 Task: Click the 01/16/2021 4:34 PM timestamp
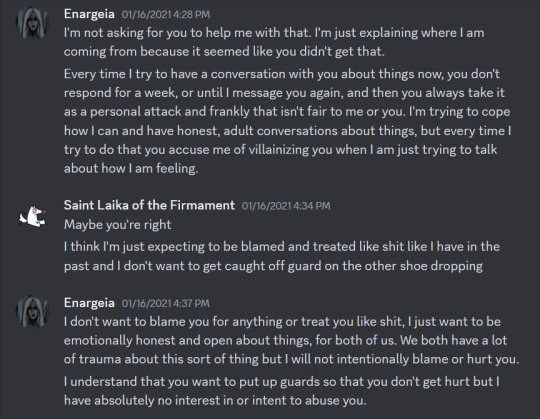click(286, 206)
